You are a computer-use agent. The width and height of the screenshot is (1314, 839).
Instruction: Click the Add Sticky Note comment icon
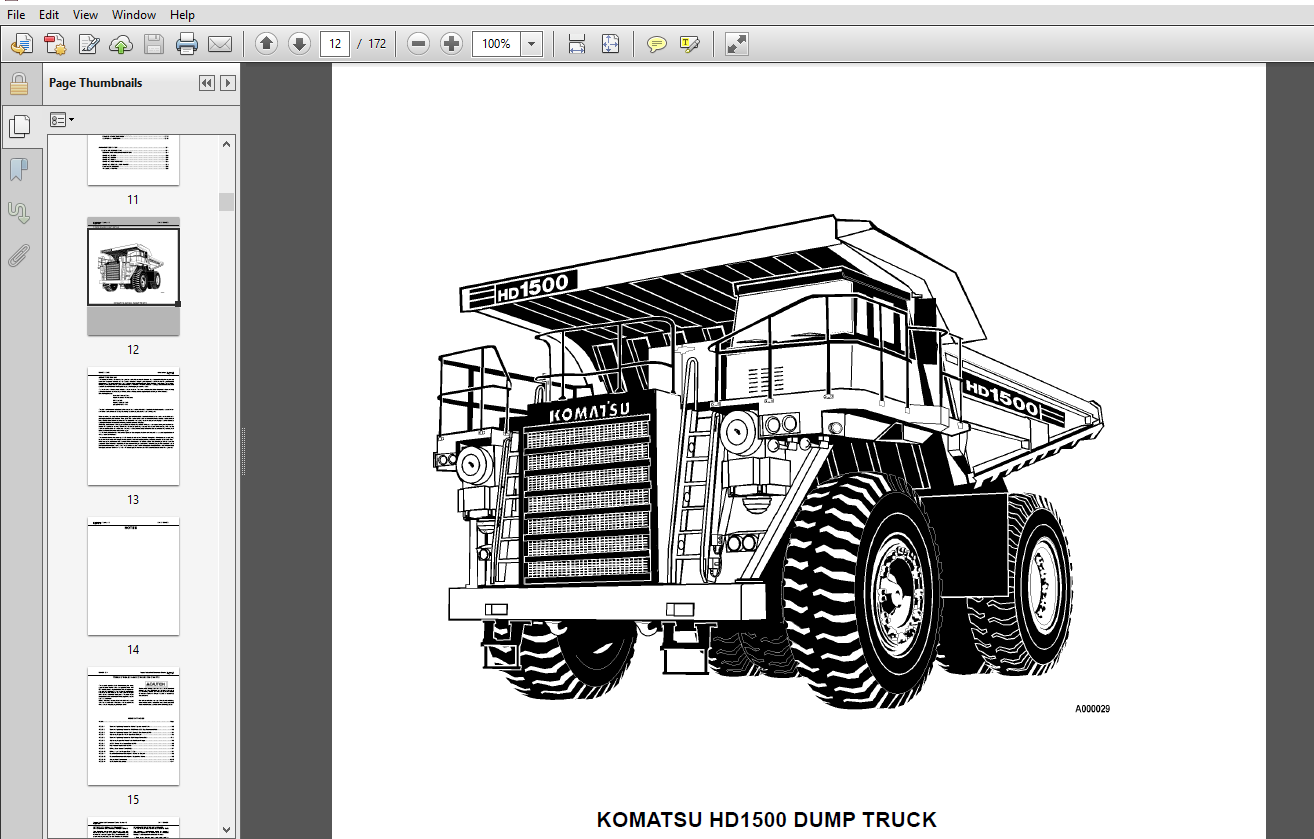pos(657,44)
